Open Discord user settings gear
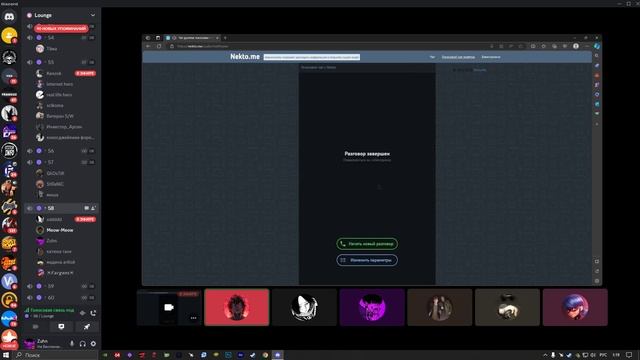 93,344
